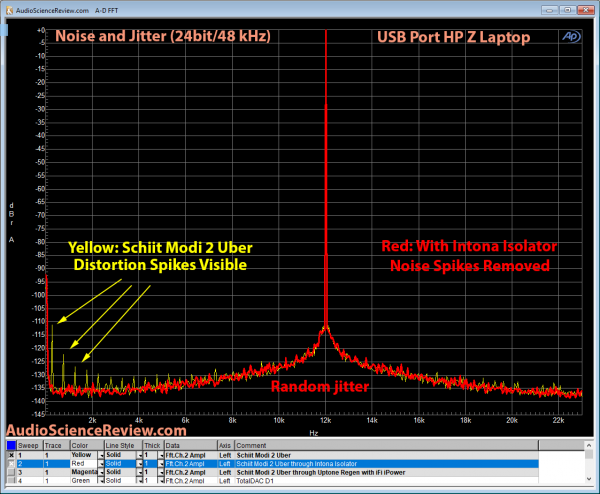Screen dimensions: 600x494
Task: Click legend scrollbar up arrow
Action: [x=589, y=445]
